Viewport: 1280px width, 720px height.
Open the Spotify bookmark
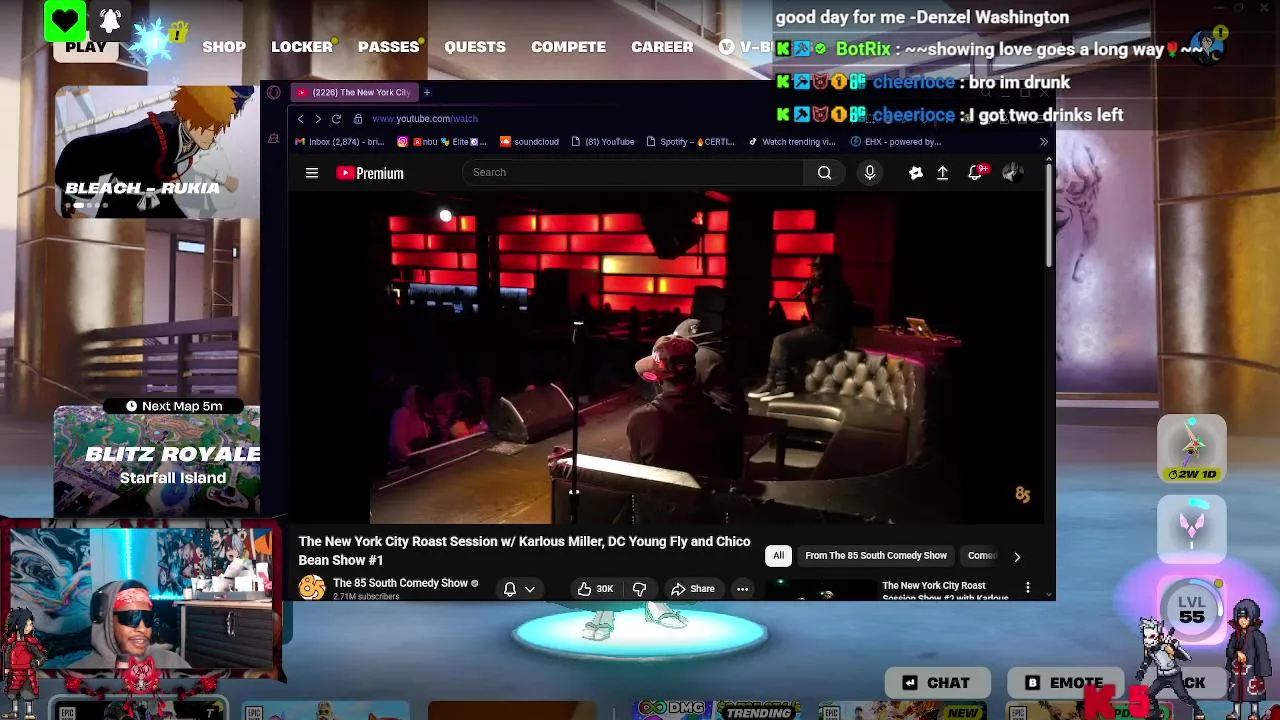point(691,141)
